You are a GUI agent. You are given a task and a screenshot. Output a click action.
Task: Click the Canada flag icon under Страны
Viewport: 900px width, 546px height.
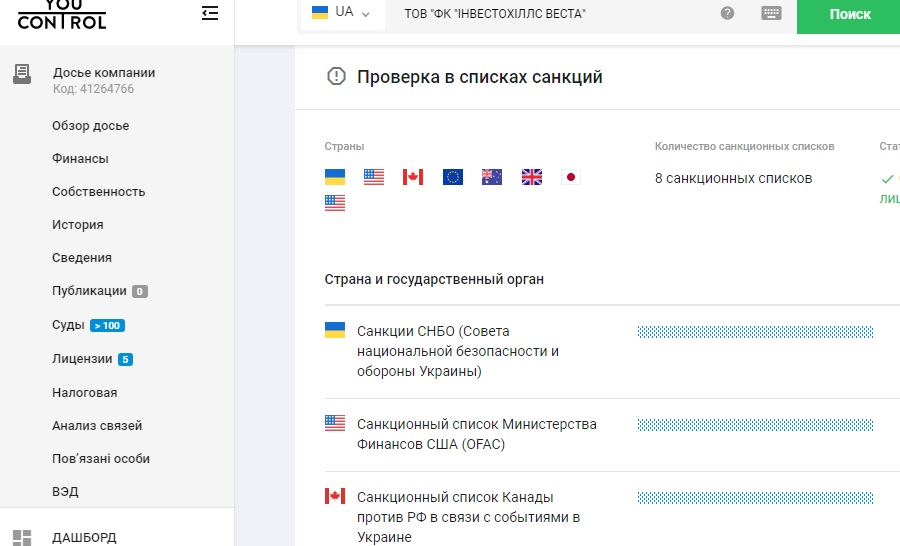pyautogui.click(x=413, y=177)
